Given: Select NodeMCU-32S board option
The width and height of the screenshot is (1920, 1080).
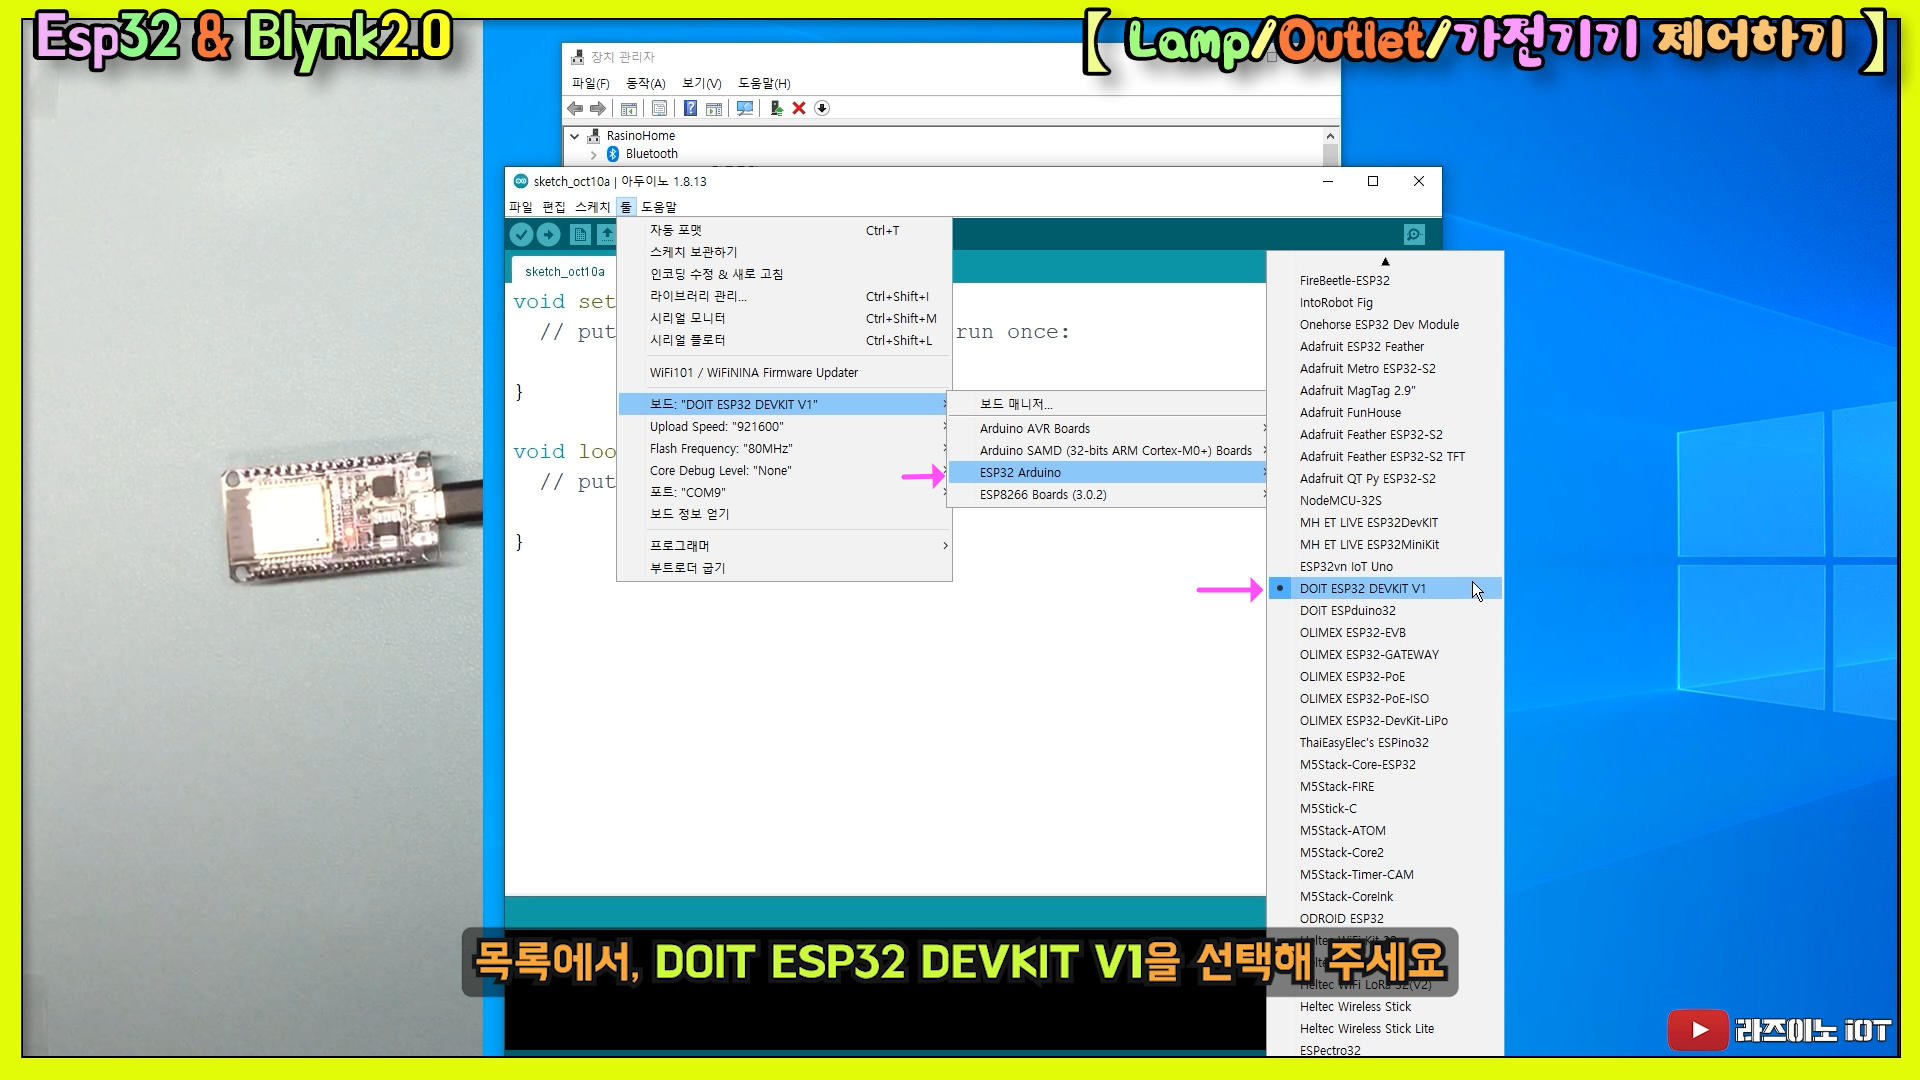Looking at the screenshot, I should 1340,500.
